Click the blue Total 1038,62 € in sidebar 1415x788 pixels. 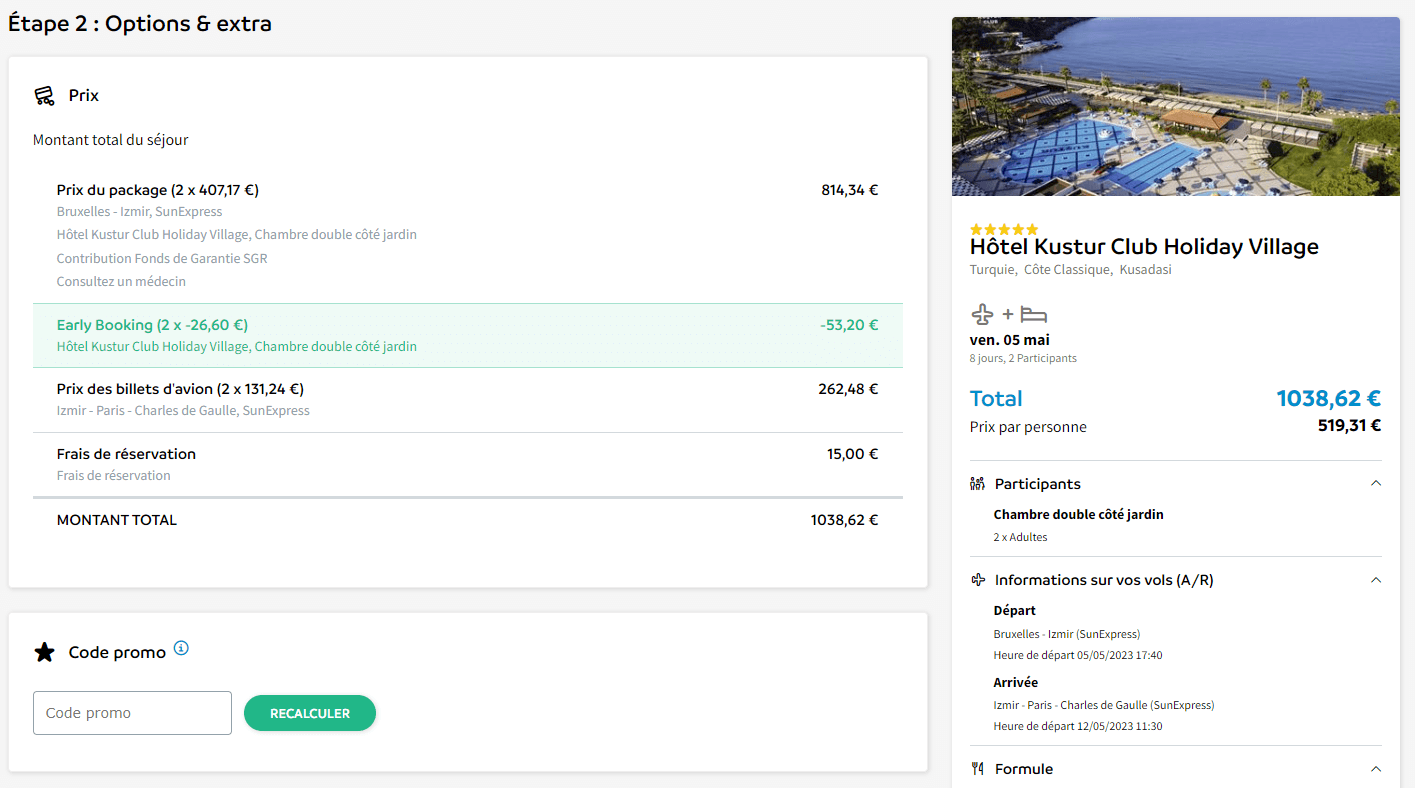click(x=1329, y=399)
